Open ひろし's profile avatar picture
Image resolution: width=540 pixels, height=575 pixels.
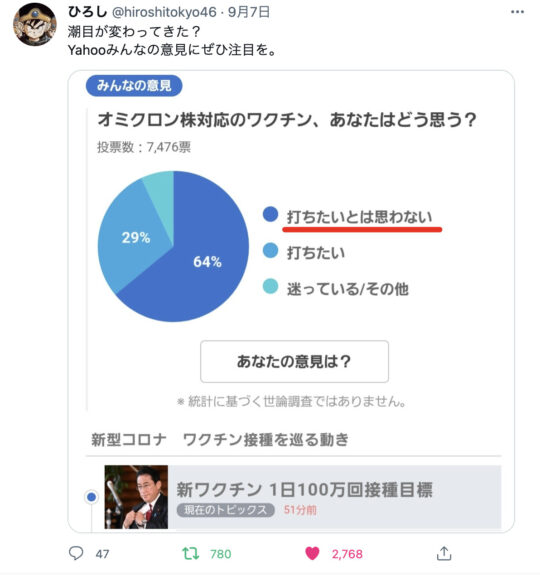[35, 25]
